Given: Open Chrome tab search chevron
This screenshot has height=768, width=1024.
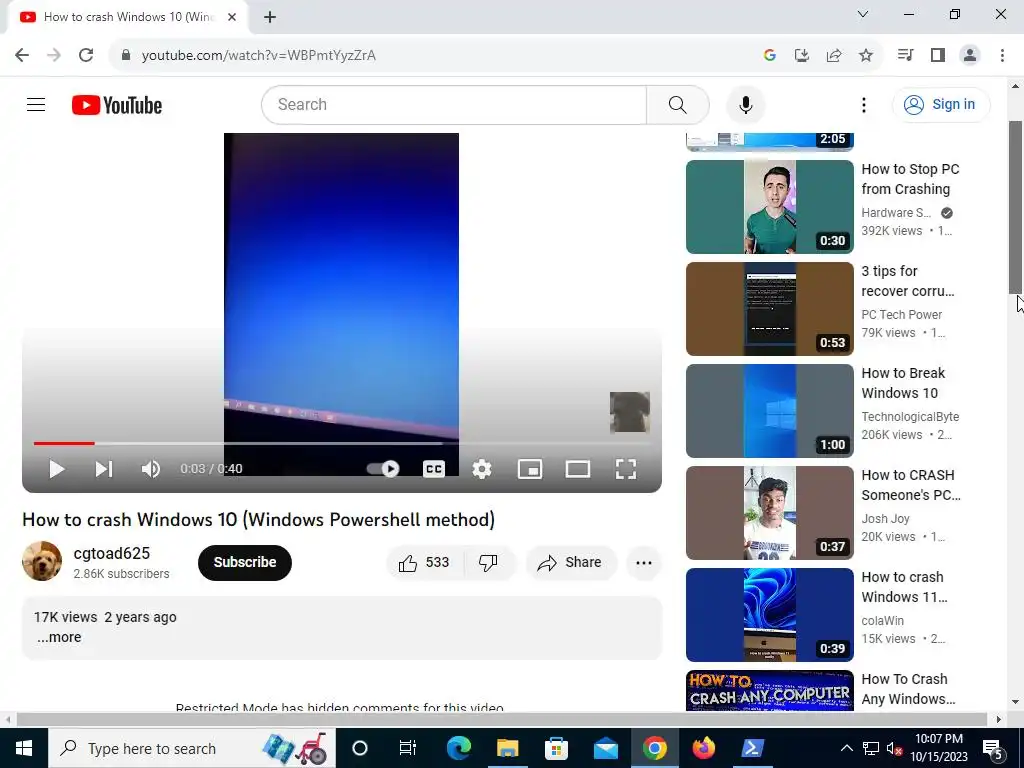Looking at the screenshot, I should point(863,14).
